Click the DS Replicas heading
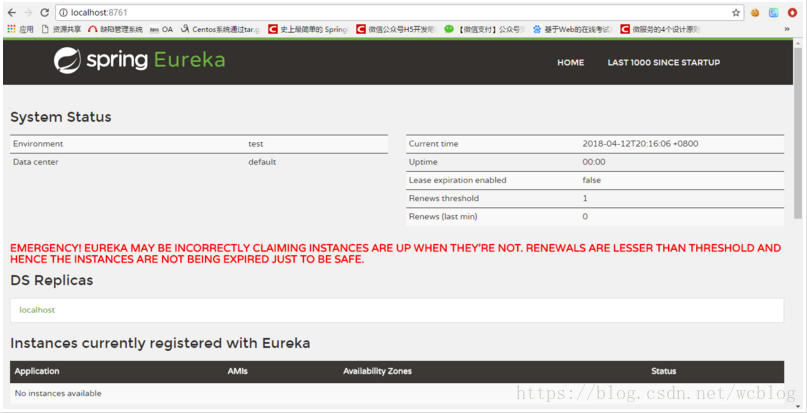807x413 pixels. [51, 280]
